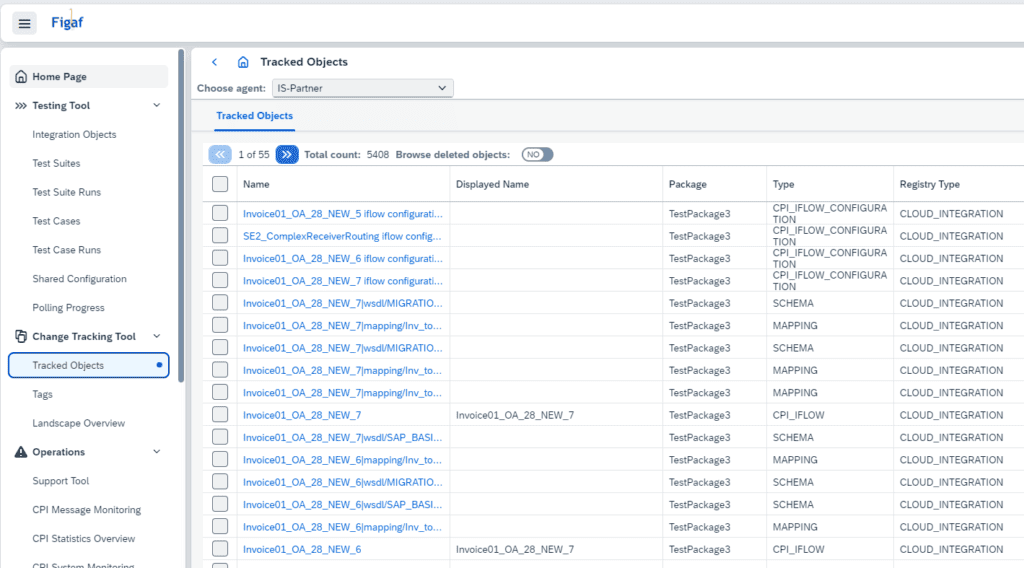Click the home icon beside Tracked Objects title

pyautogui.click(x=243, y=62)
